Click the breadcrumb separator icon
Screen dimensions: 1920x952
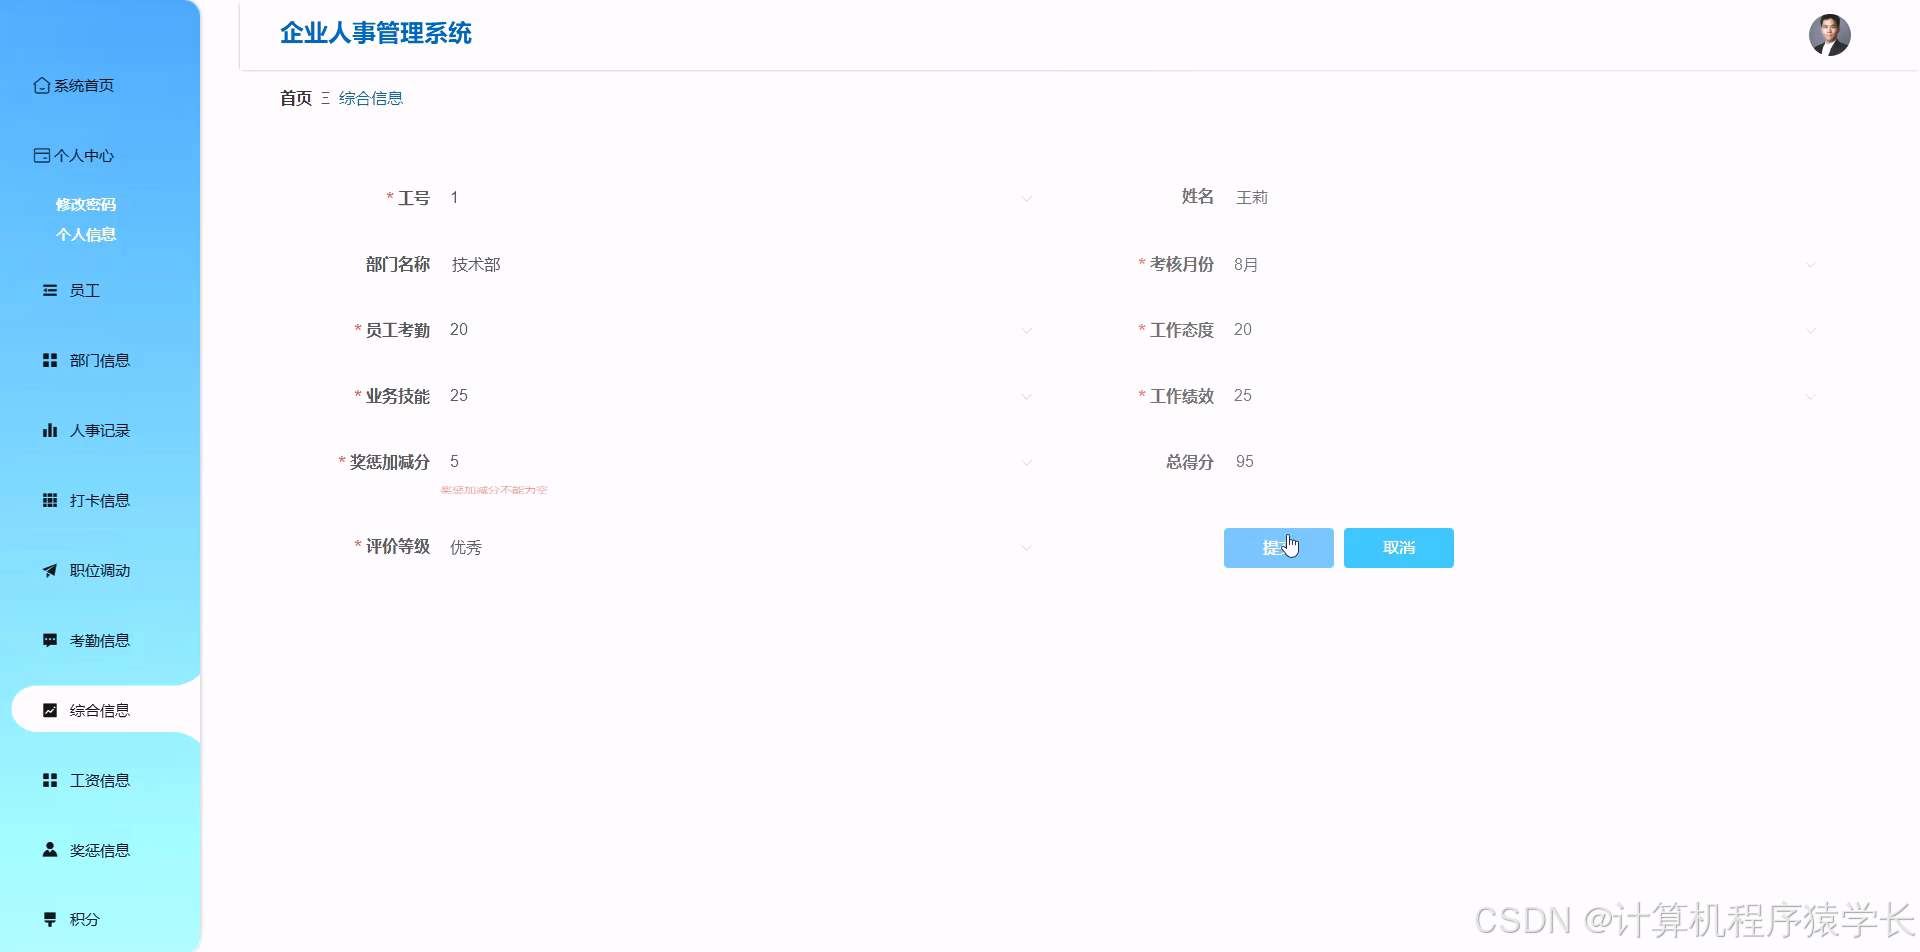(x=325, y=98)
